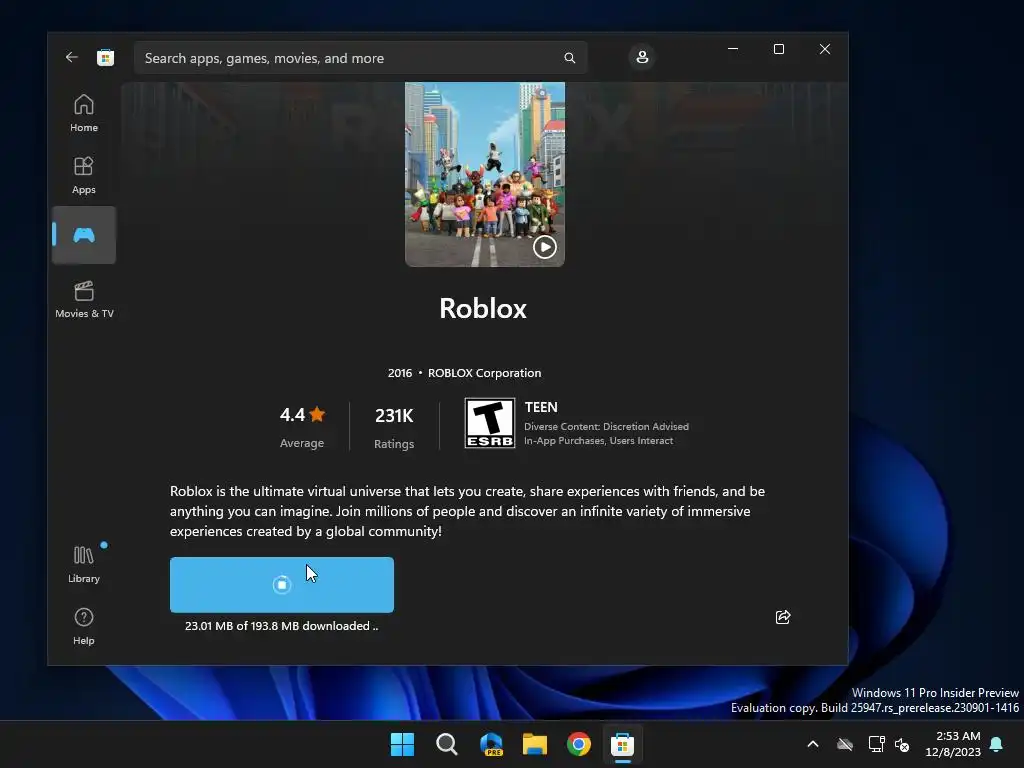This screenshot has height=768, width=1024.
Task: Click the Microsoft Store logo icon
Action: pyautogui.click(x=105, y=57)
